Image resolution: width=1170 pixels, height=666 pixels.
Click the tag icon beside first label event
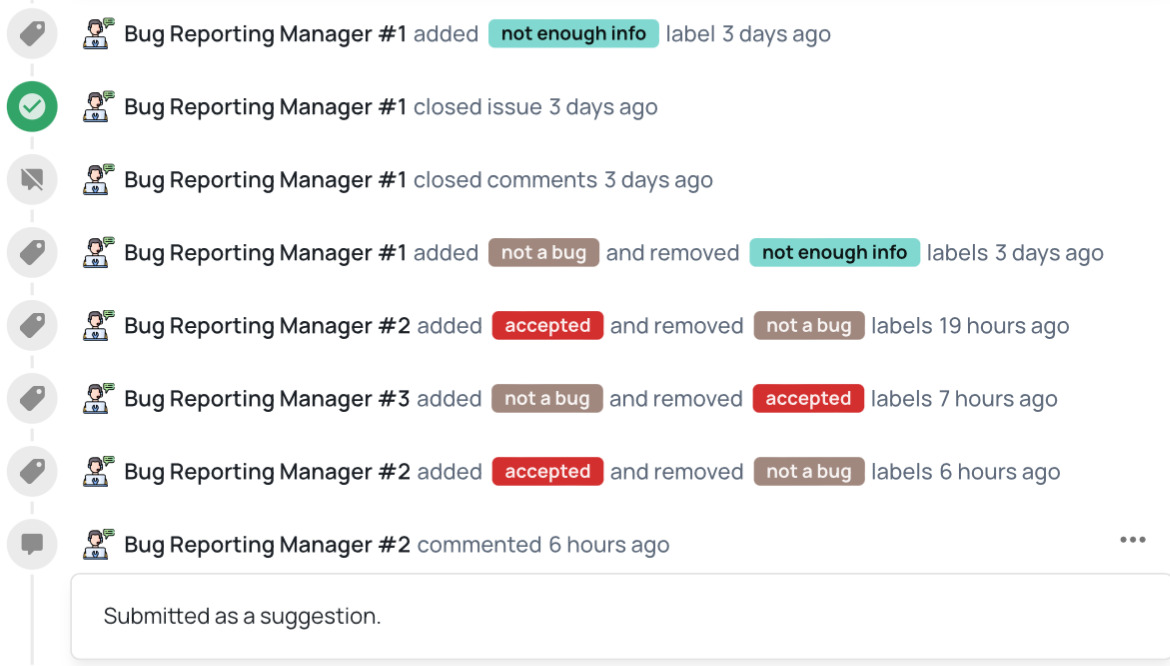click(x=32, y=34)
